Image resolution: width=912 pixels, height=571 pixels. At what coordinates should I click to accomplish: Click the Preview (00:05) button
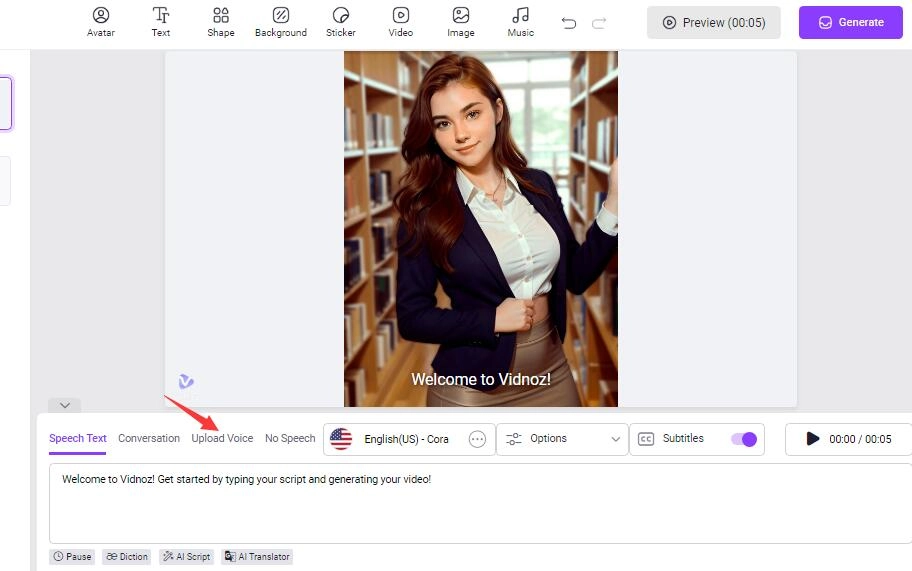tap(713, 22)
